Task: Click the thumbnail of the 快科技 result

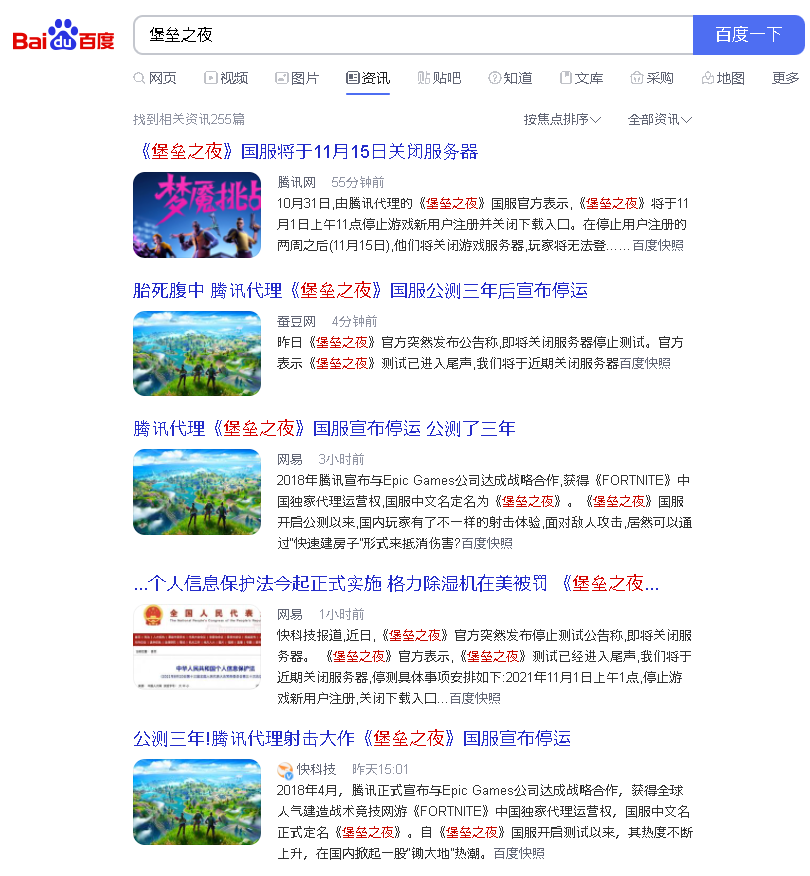Action: coord(197,801)
